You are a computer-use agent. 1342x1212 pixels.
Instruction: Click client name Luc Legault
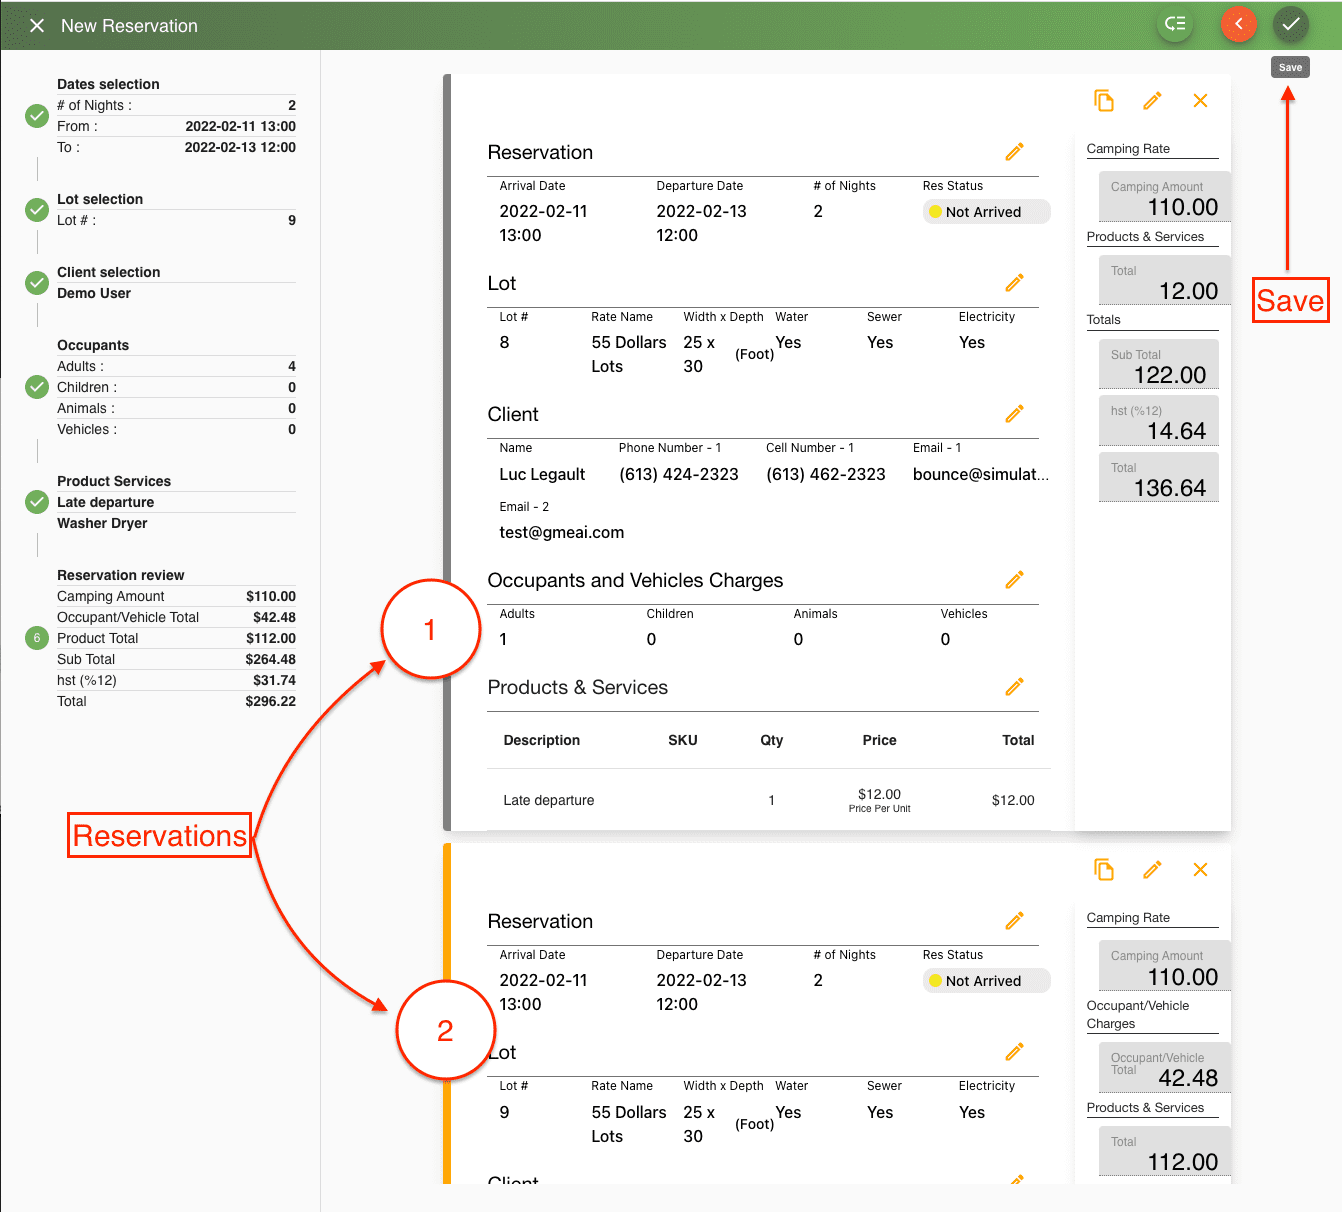pyautogui.click(x=542, y=474)
